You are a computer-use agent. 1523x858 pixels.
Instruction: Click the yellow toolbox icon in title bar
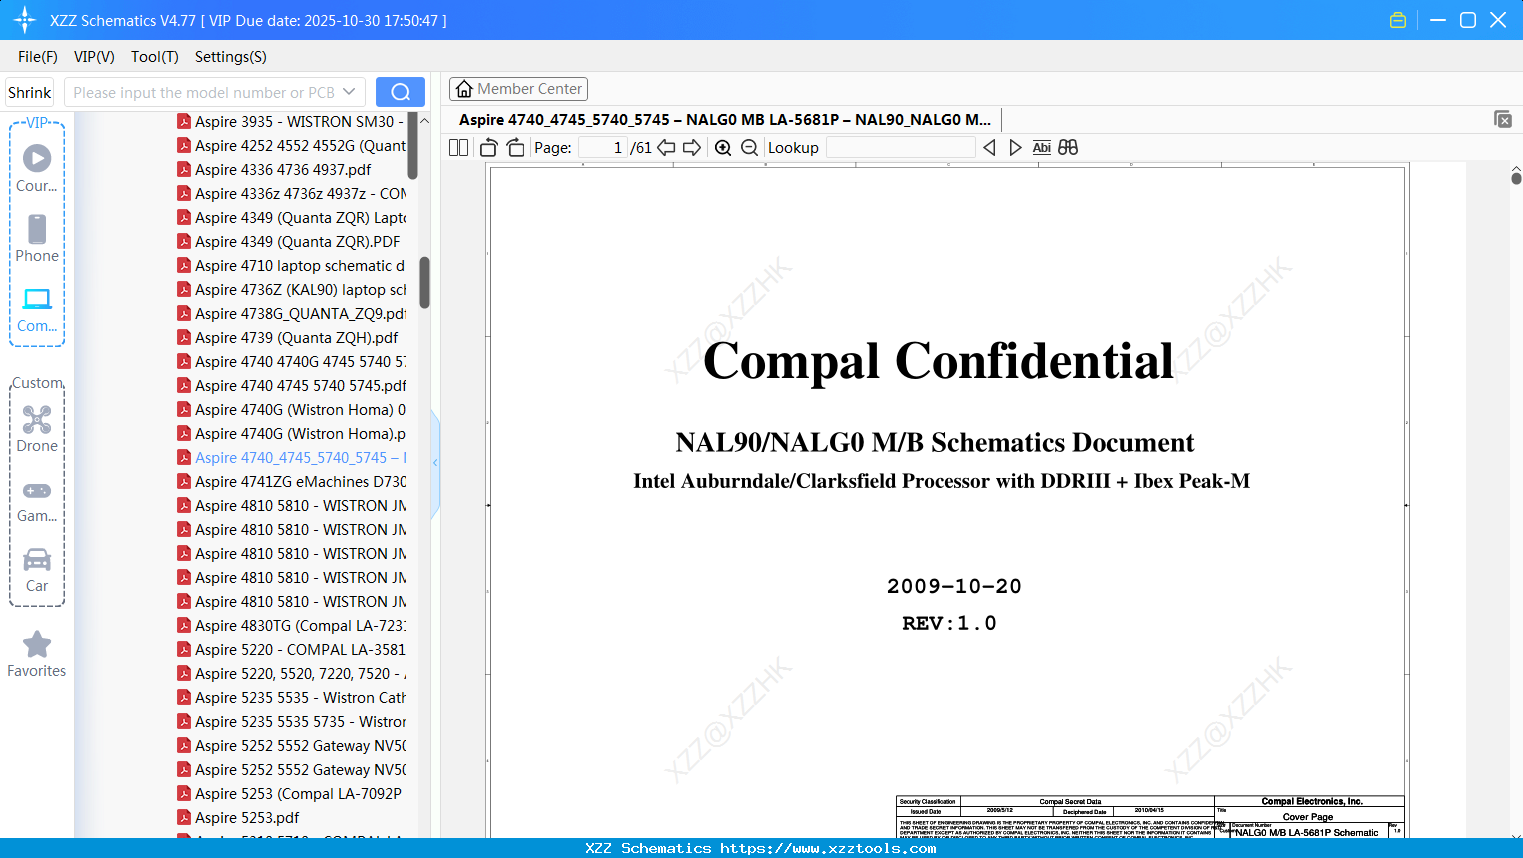[x=1398, y=20]
